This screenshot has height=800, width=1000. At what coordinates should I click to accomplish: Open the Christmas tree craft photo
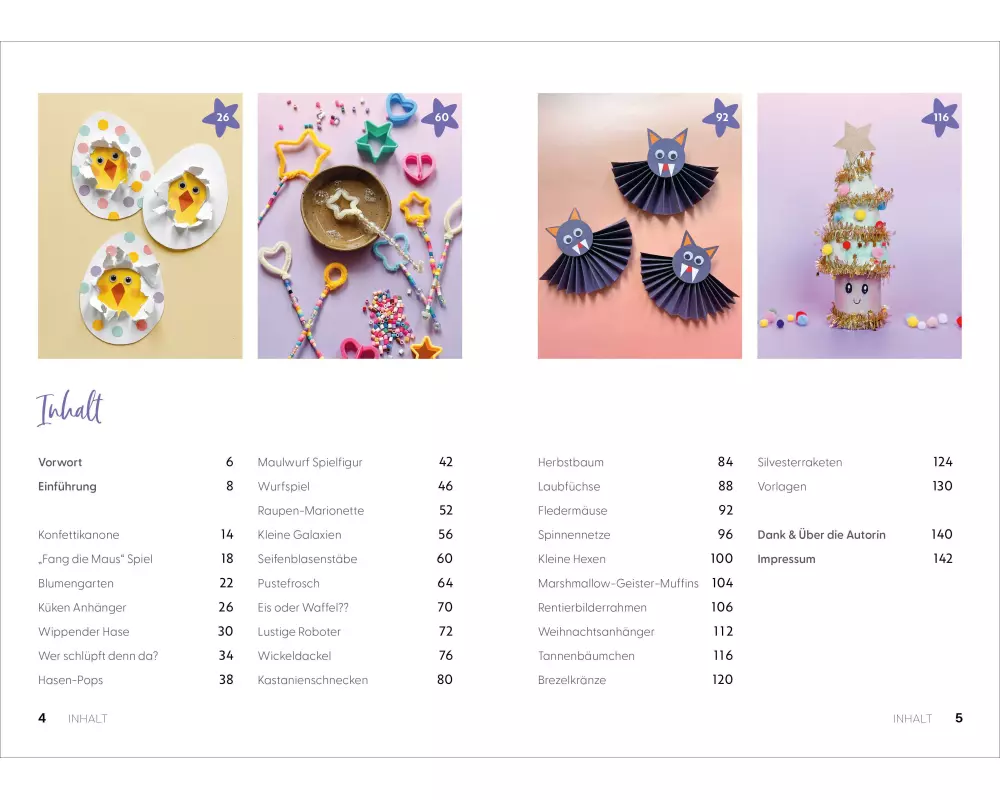(x=859, y=226)
